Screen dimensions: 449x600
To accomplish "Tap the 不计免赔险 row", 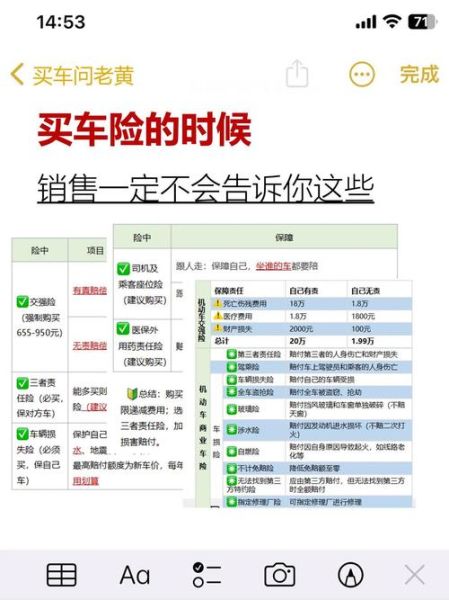I will pyautogui.click(x=318, y=468).
